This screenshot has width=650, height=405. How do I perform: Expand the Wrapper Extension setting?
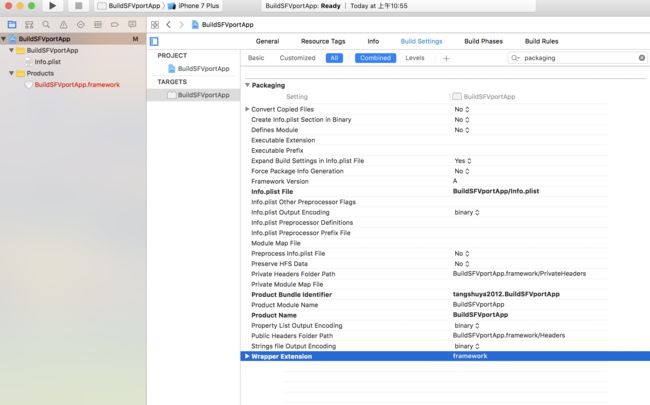[247, 356]
